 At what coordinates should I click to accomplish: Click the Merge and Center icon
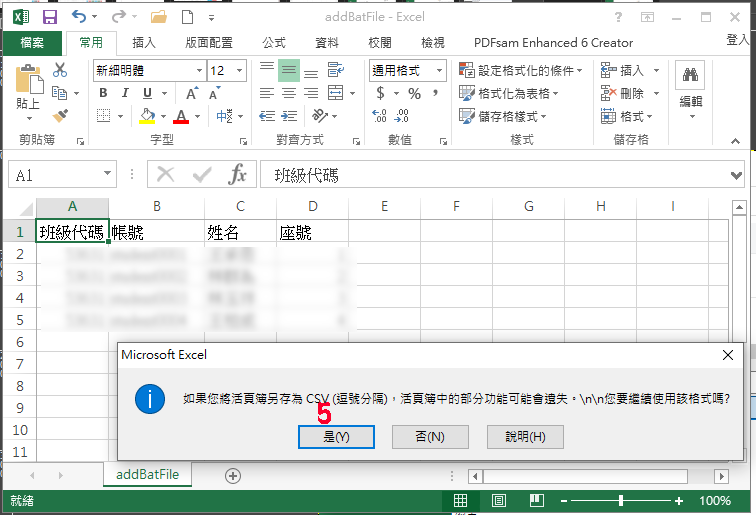pyautogui.click(x=336, y=93)
